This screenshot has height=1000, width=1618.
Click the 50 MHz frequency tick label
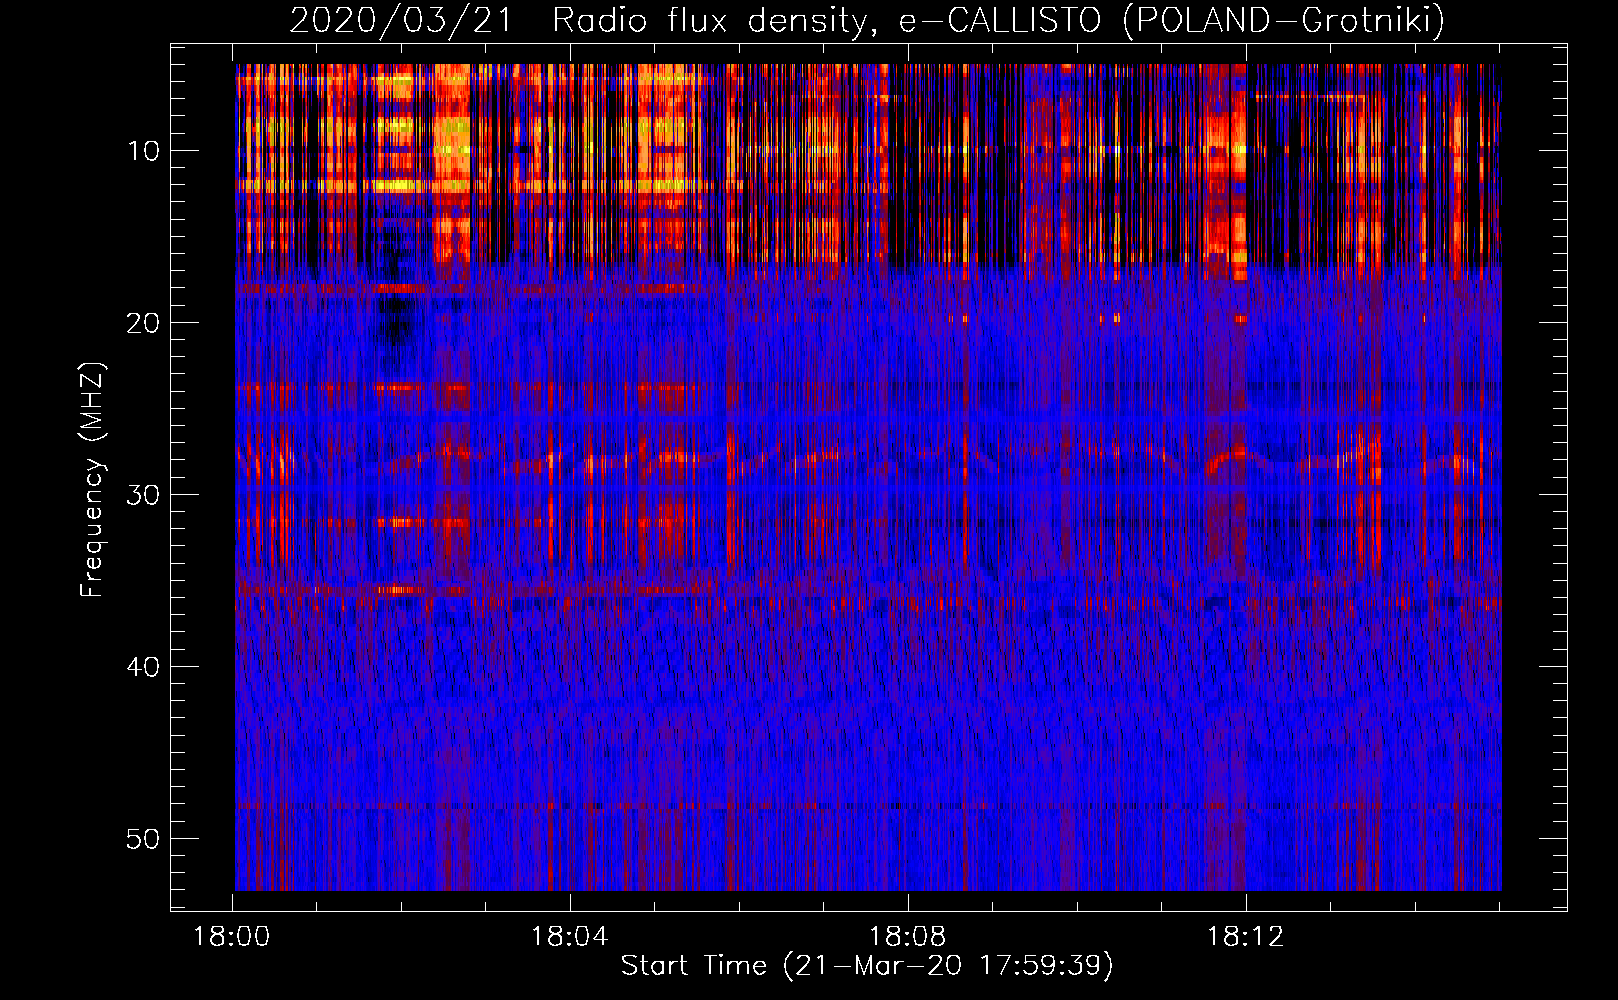tap(144, 839)
